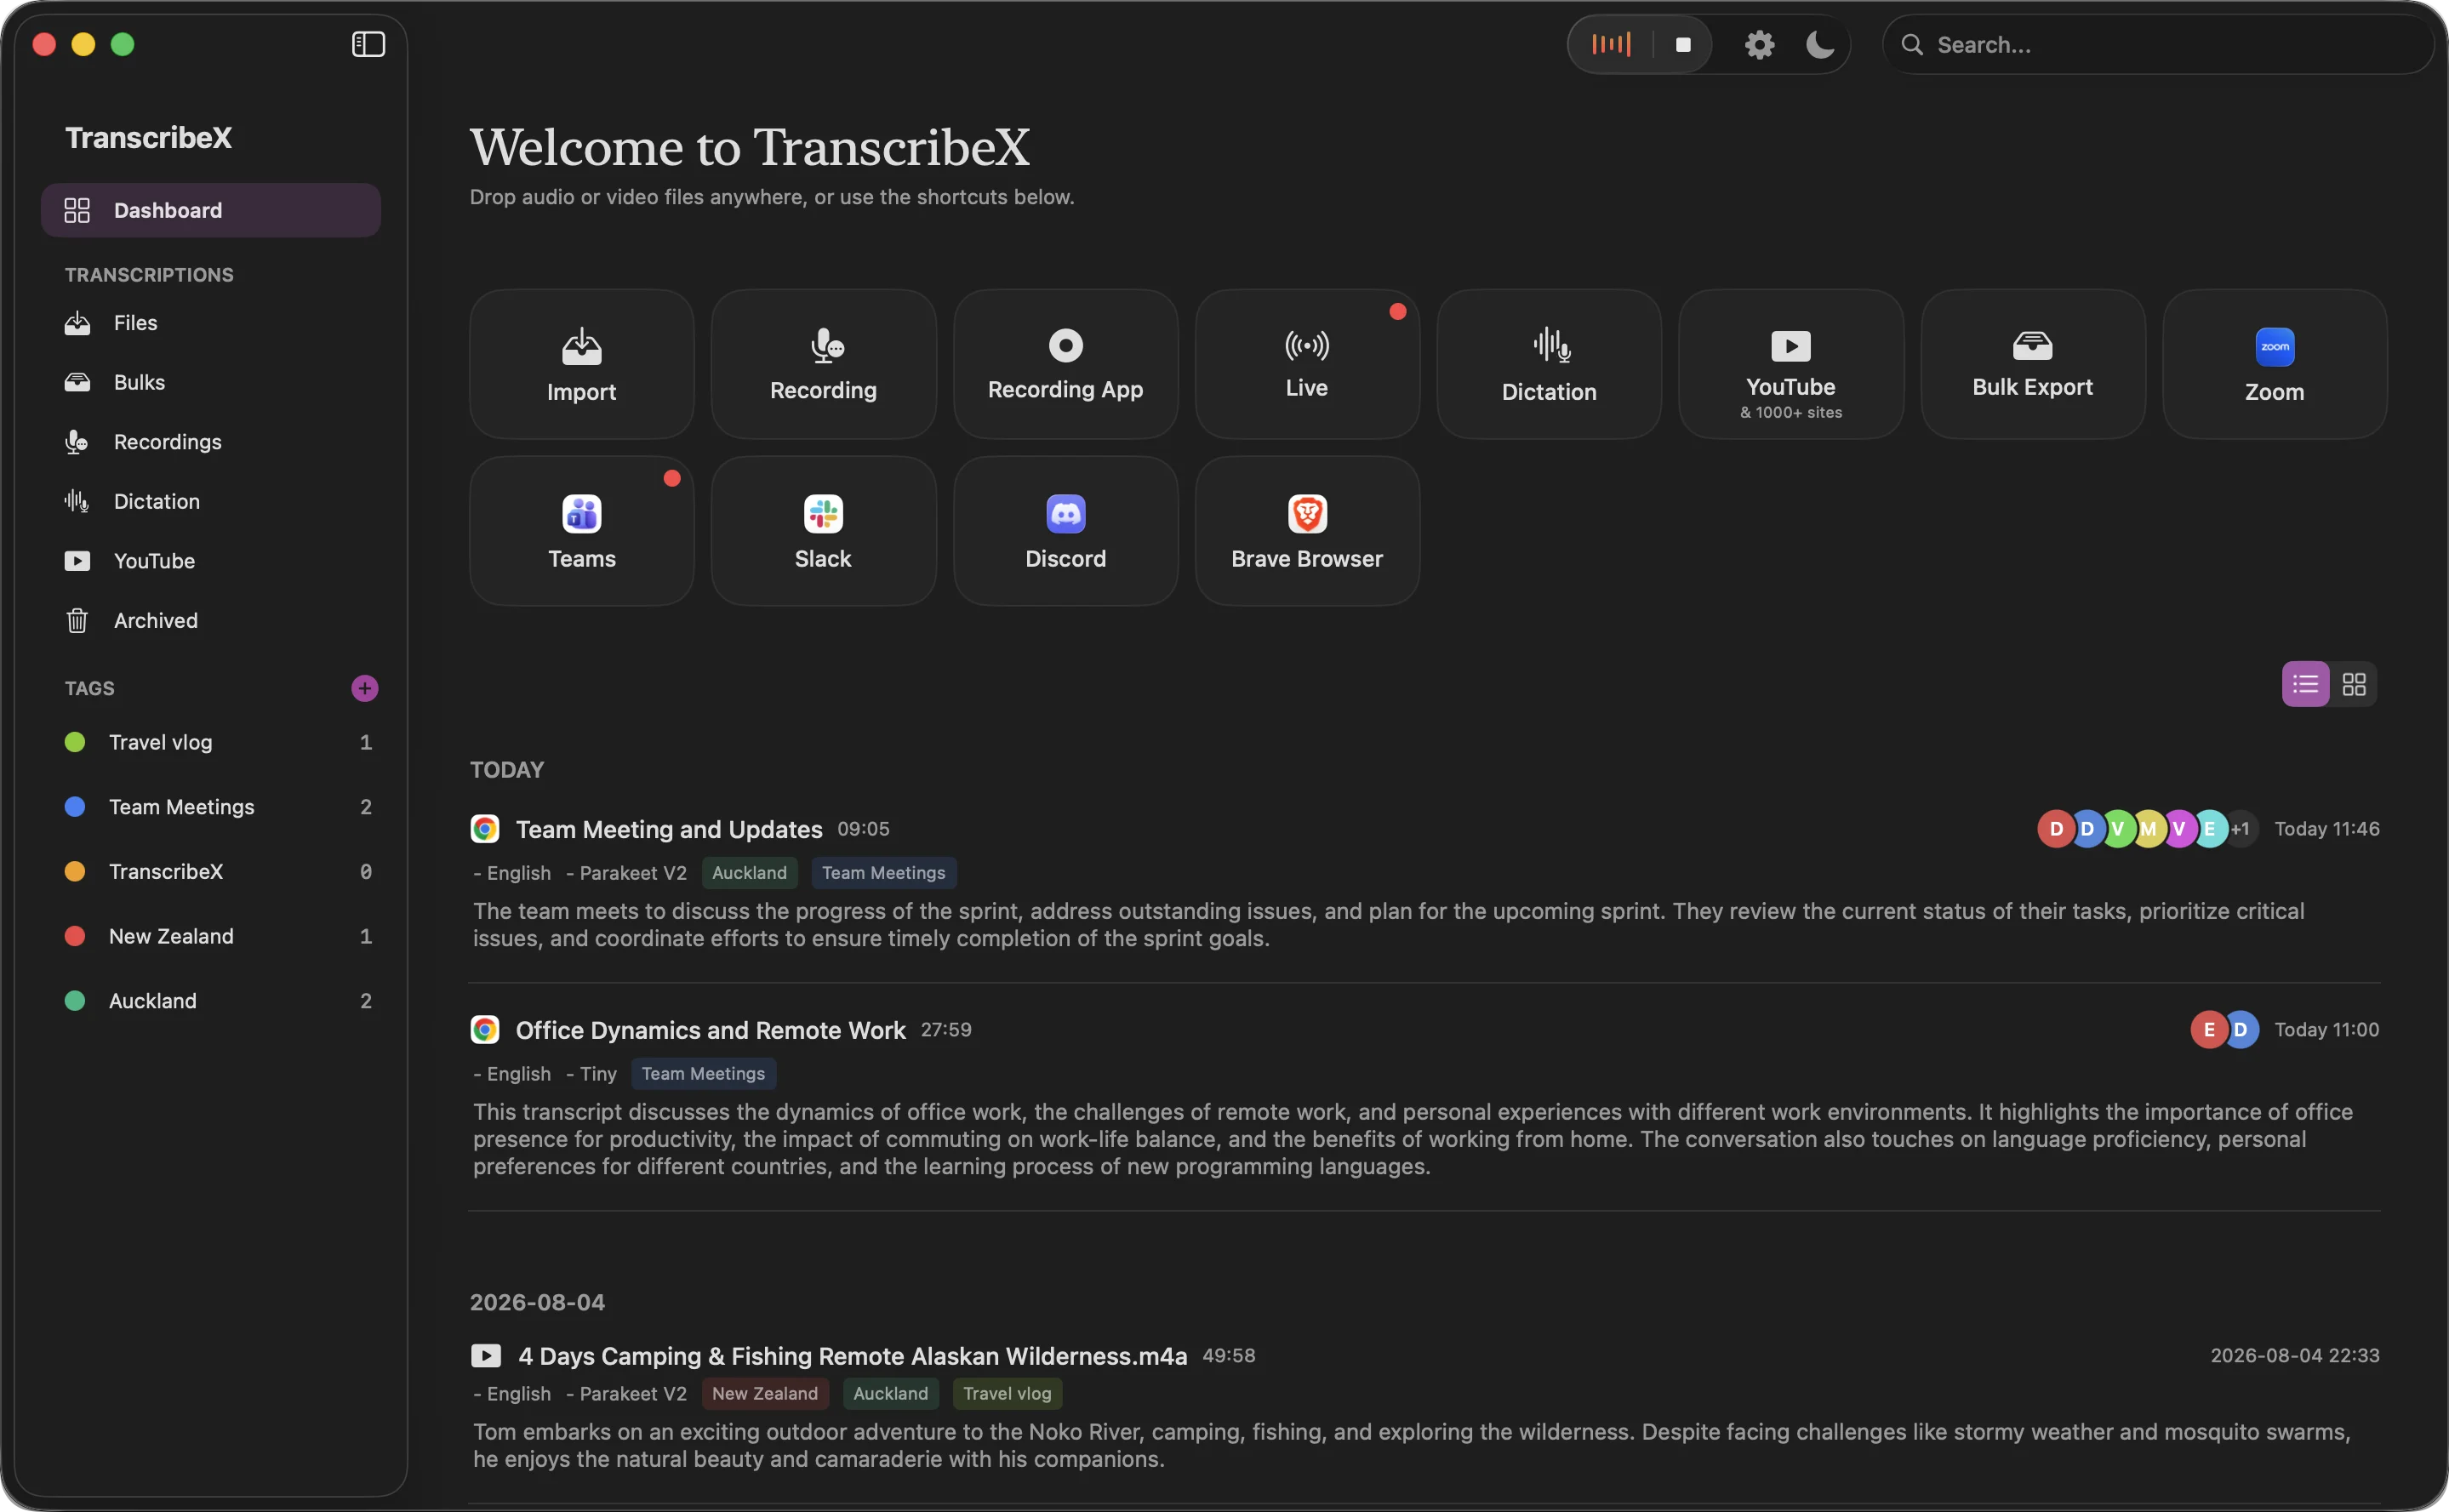This screenshot has height=1512, width=2449.
Task: Click the orange TranscribeX color dot
Action: [x=75, y=872]
